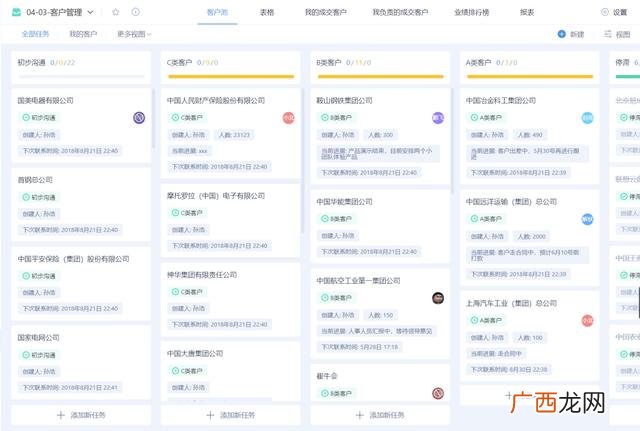The height and width of the screenshot is (431, 640).
Task: Open the 业绩排行榜 tab
Action: [x=471, y=13]
